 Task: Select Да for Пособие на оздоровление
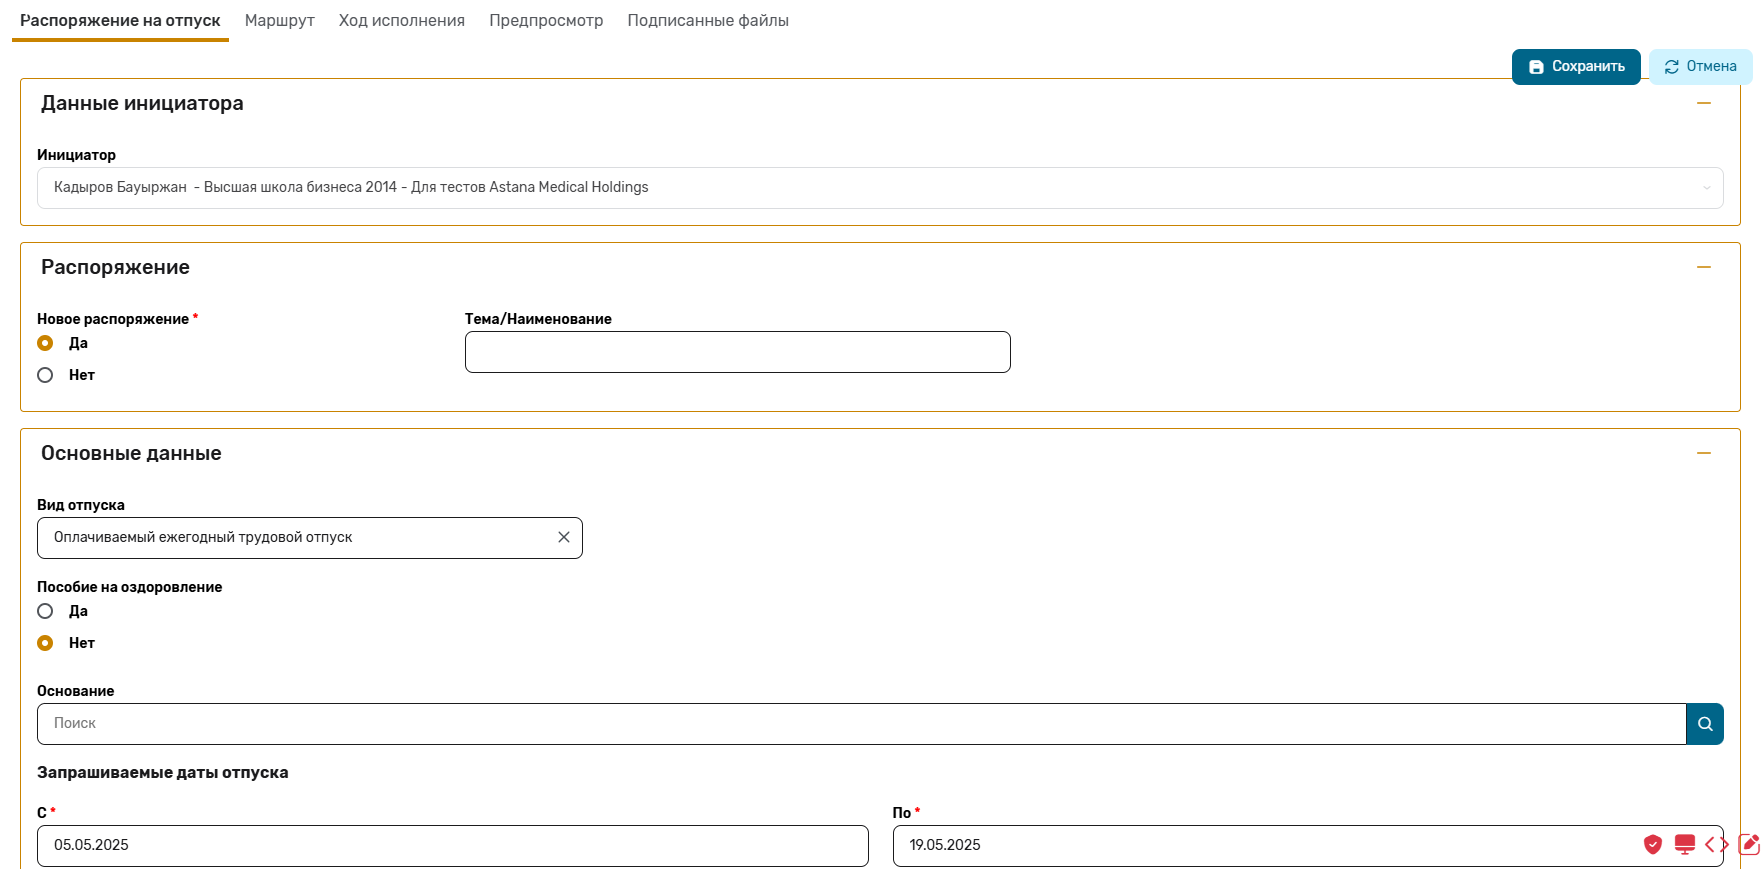45,611
